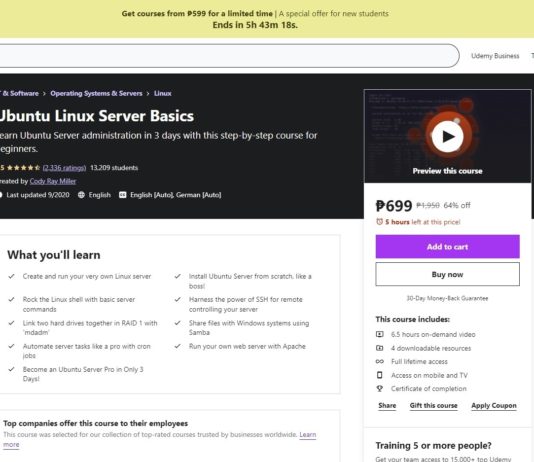Play the course preview video
Image resolution: width=534 pixels, height=462 pixels.
coord(447,137)
